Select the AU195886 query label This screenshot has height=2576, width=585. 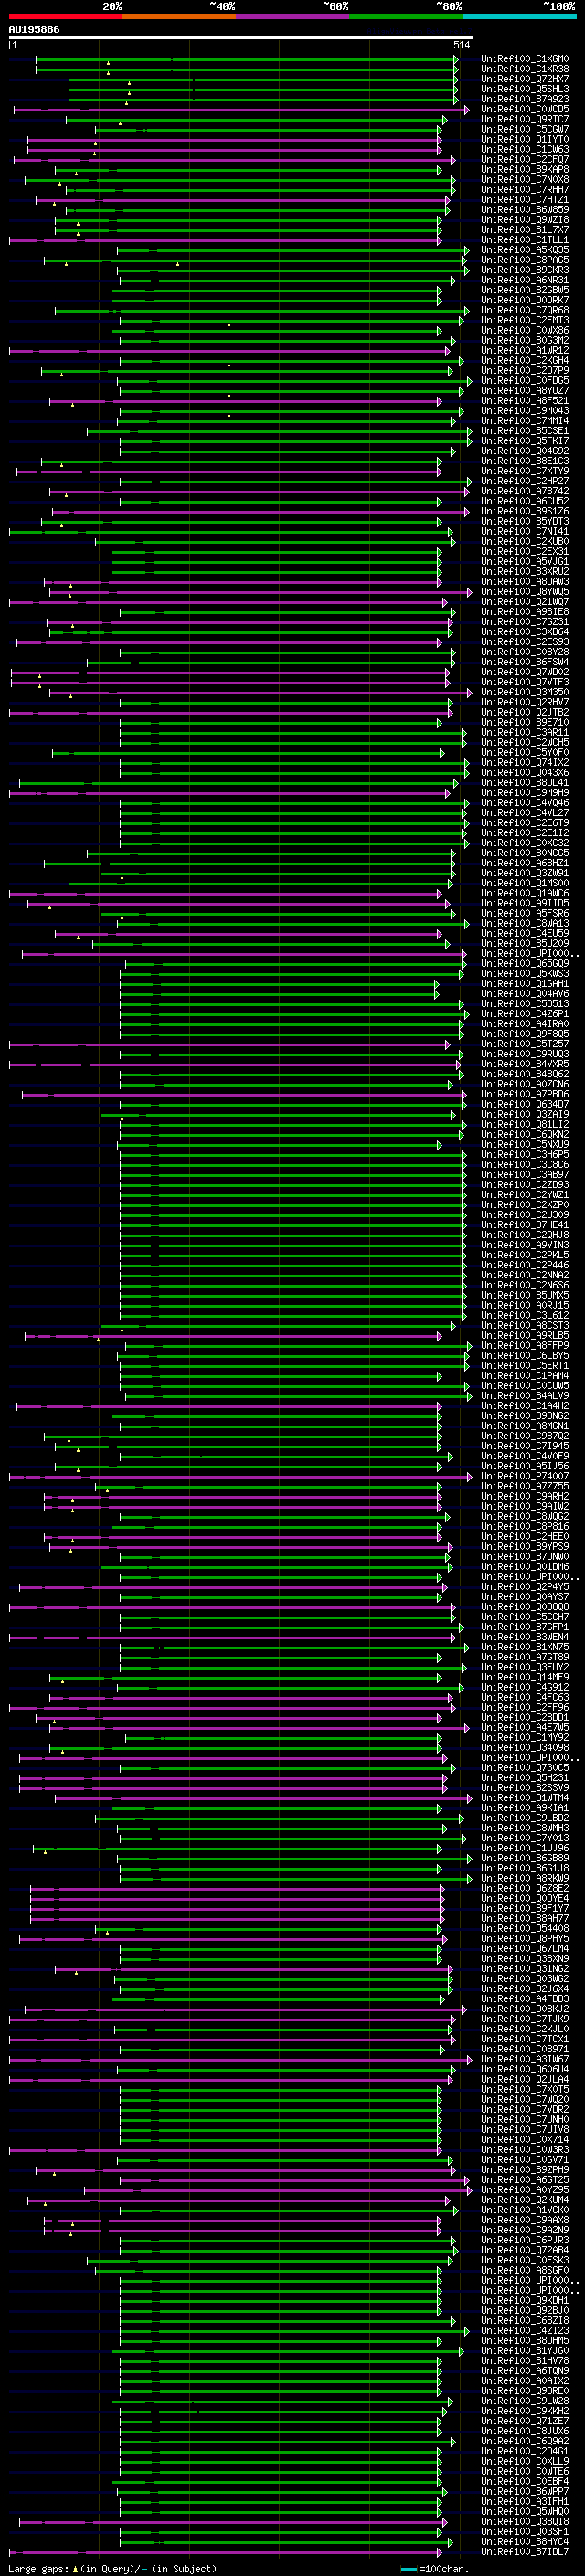point(34,30)
